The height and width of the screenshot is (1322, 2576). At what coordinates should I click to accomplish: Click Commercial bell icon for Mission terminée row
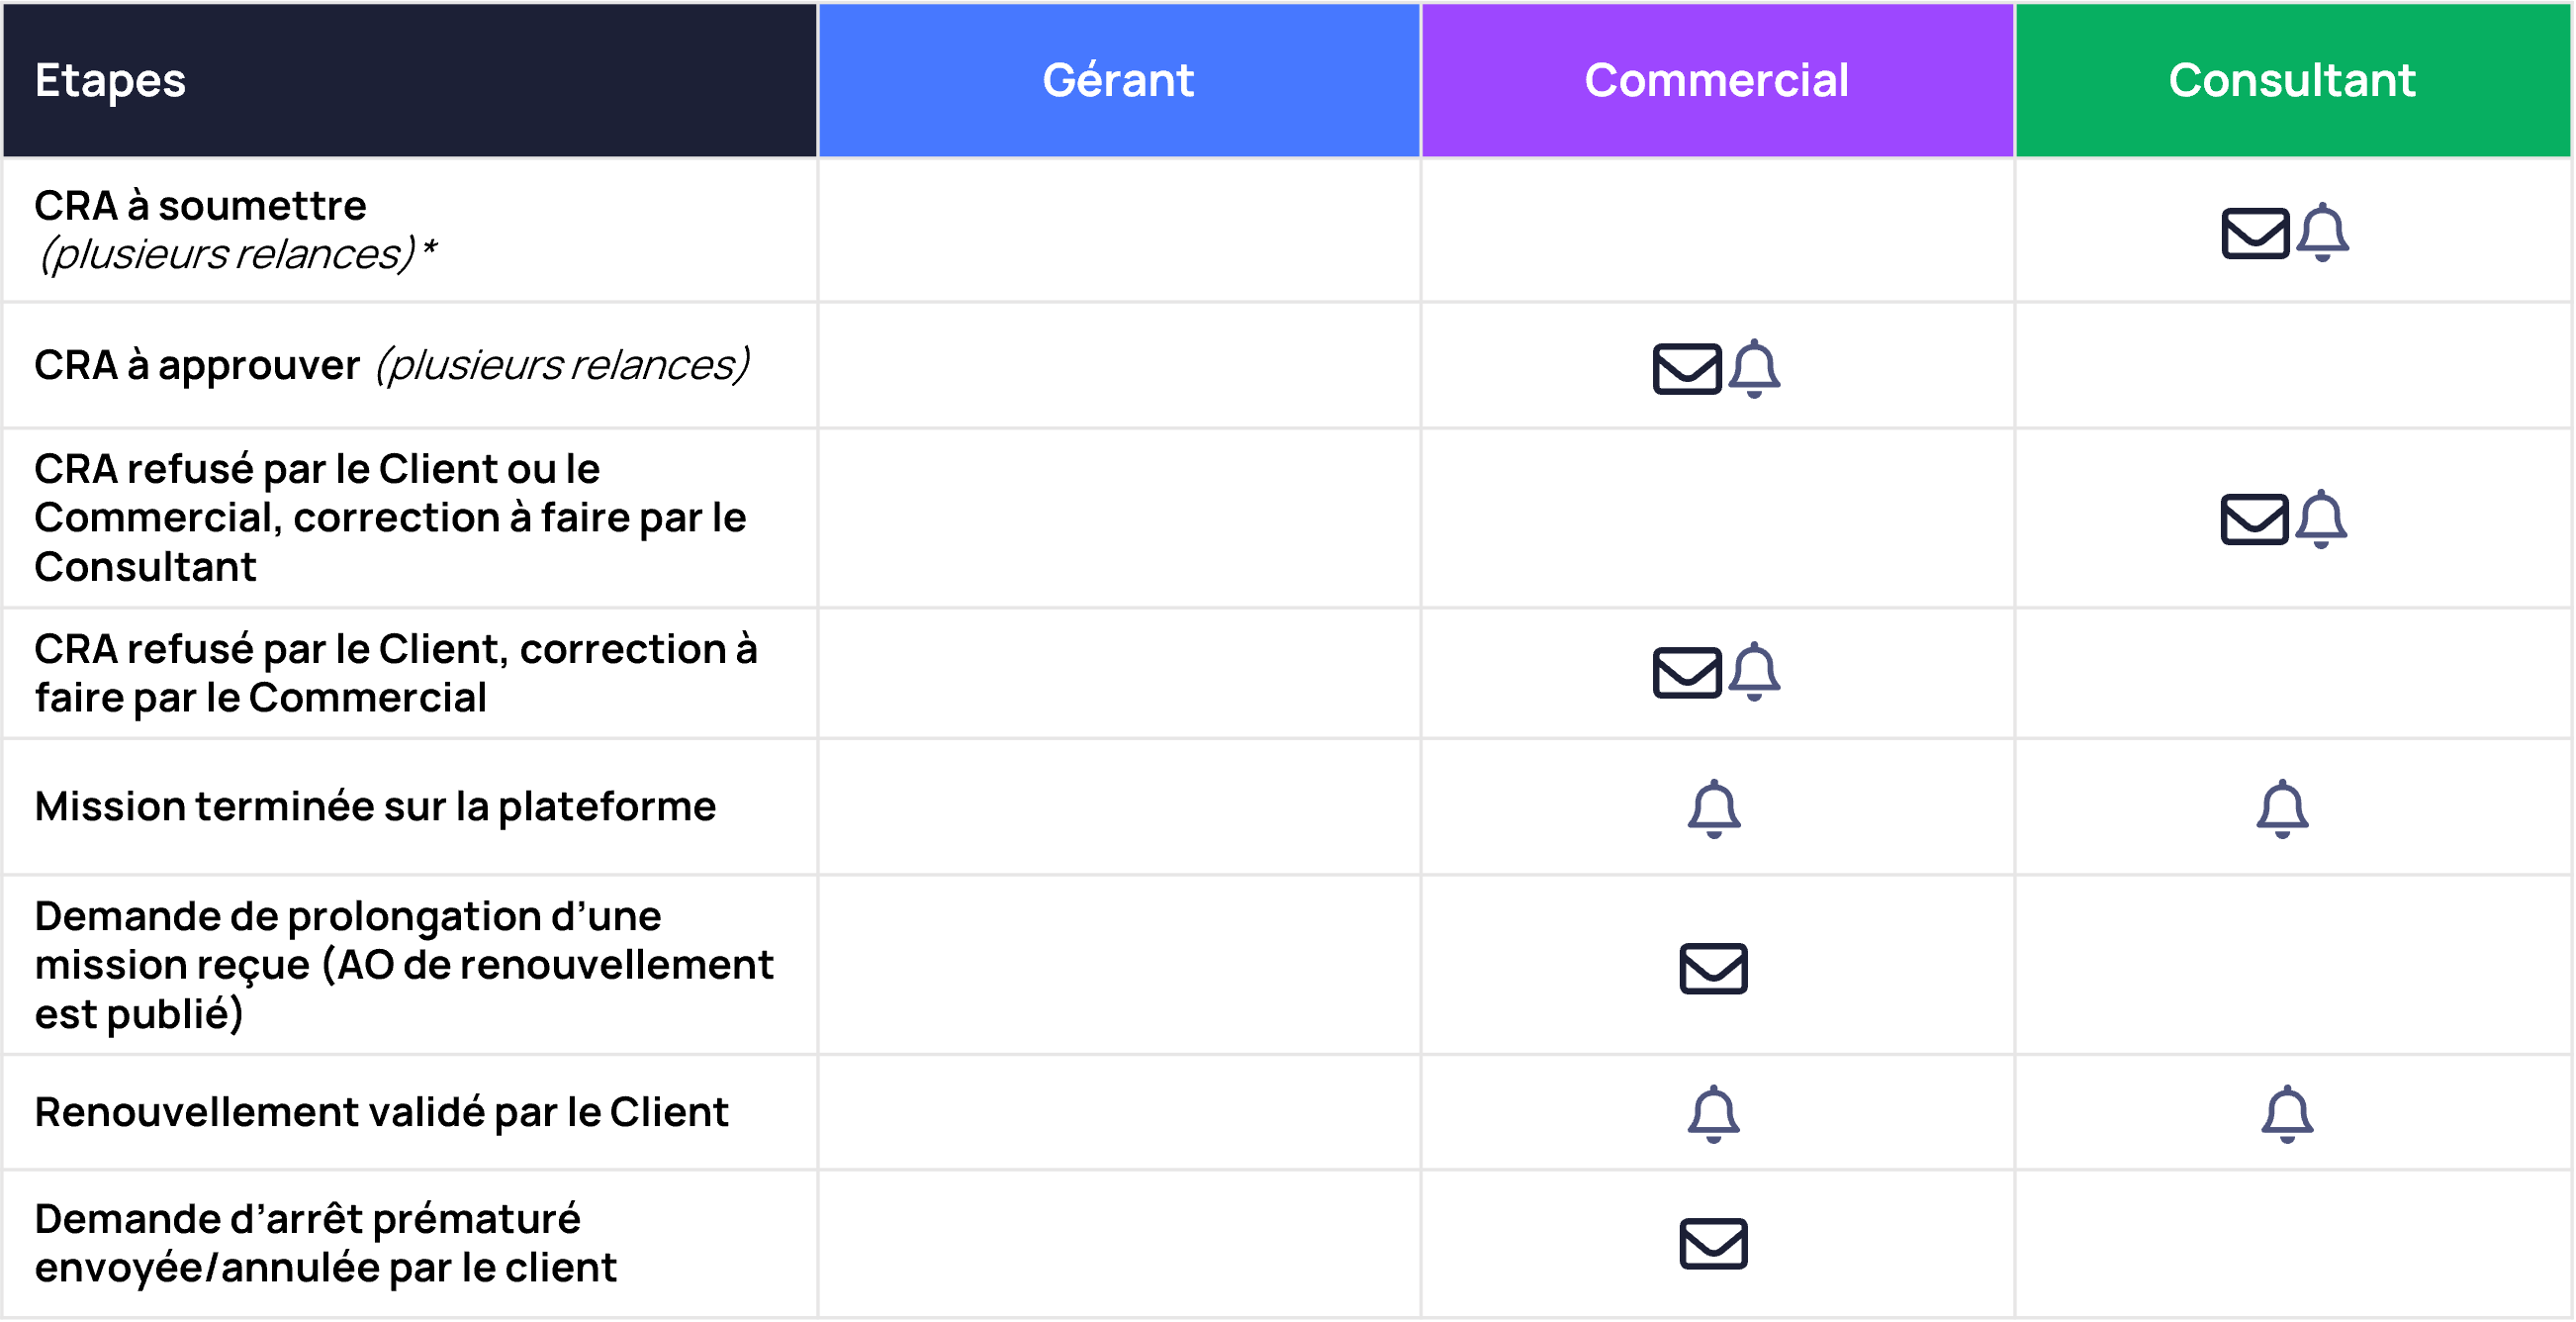1714,809
